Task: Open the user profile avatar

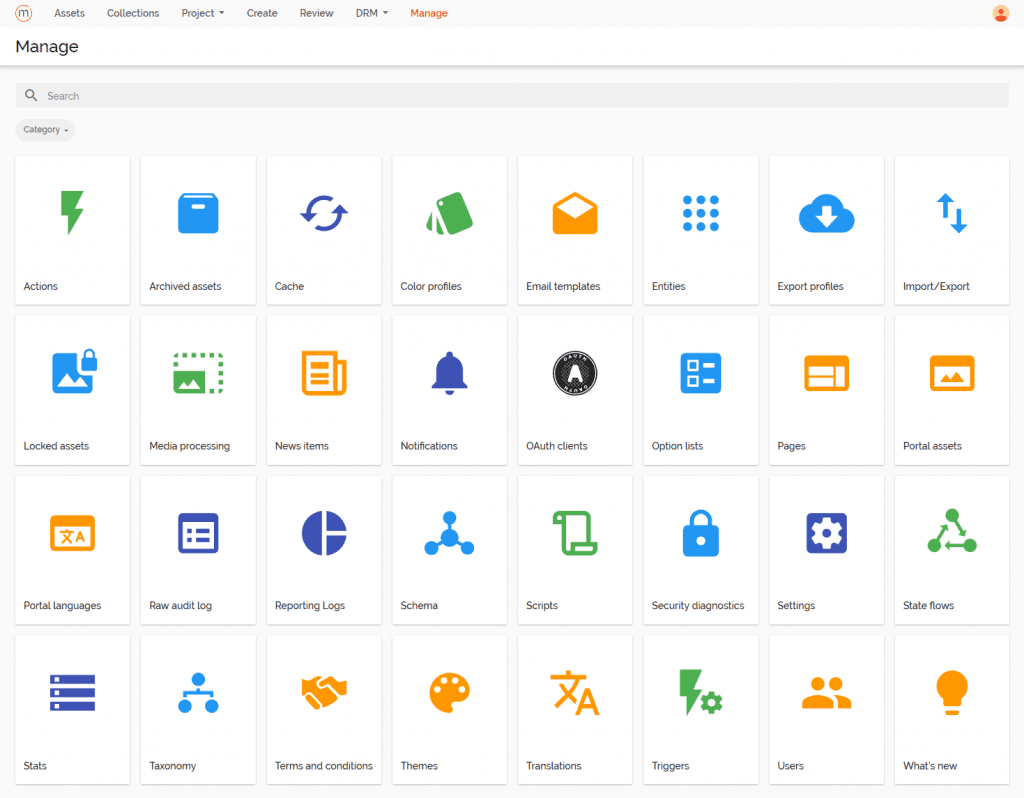Action: coord(1000,13)
